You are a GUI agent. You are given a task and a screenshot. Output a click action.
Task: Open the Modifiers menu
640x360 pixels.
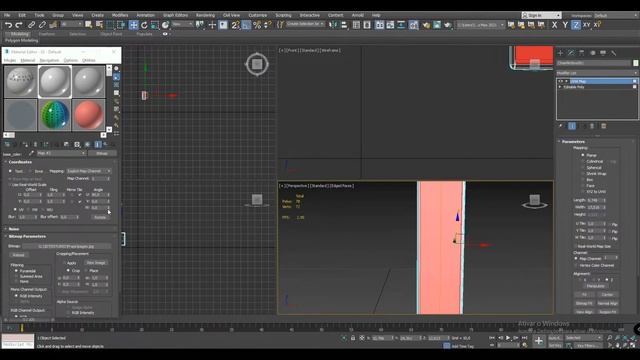[x=120, y=15]
